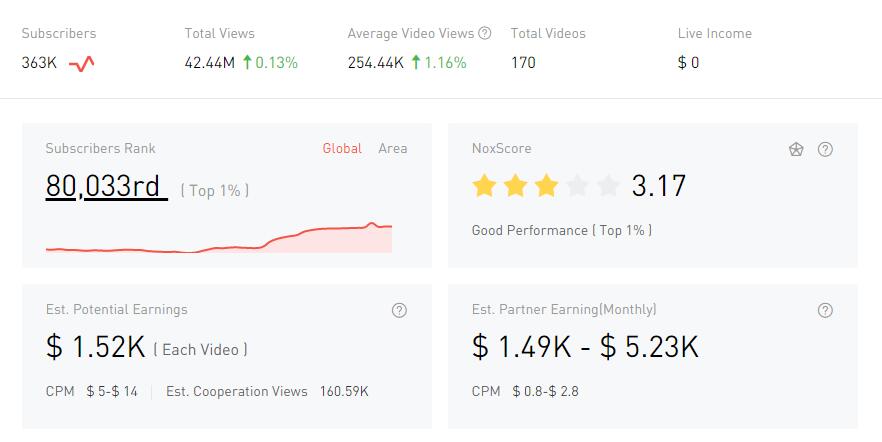The image size is (882, 442).
Task: Open help for Est. Potential Earnings
Action: point(399,310)
